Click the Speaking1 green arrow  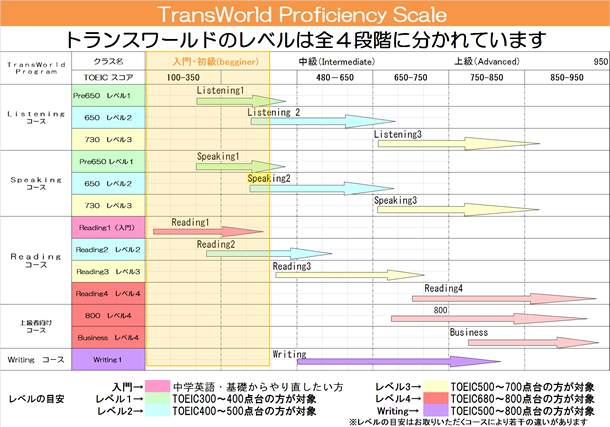(x=240, y=167)
